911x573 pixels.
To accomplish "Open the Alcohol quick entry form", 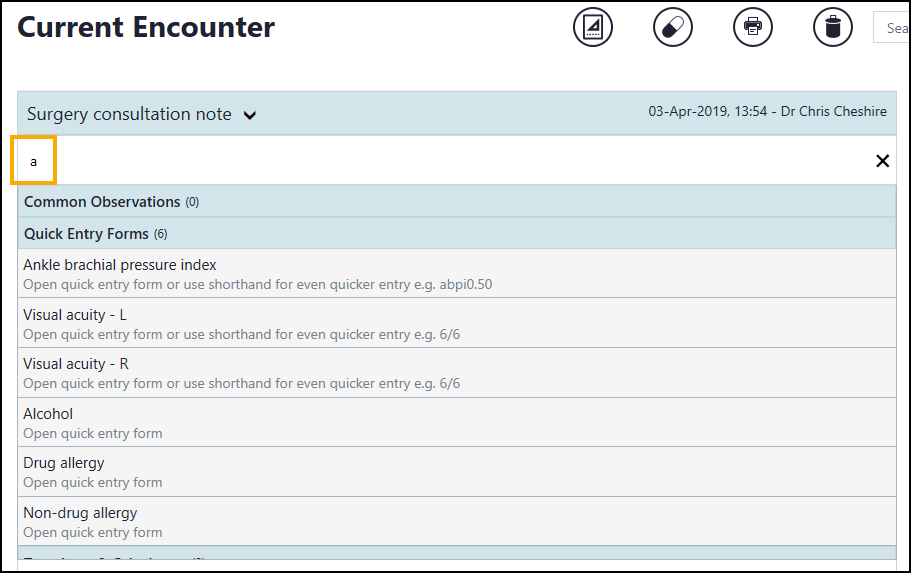I will point(48,414).
